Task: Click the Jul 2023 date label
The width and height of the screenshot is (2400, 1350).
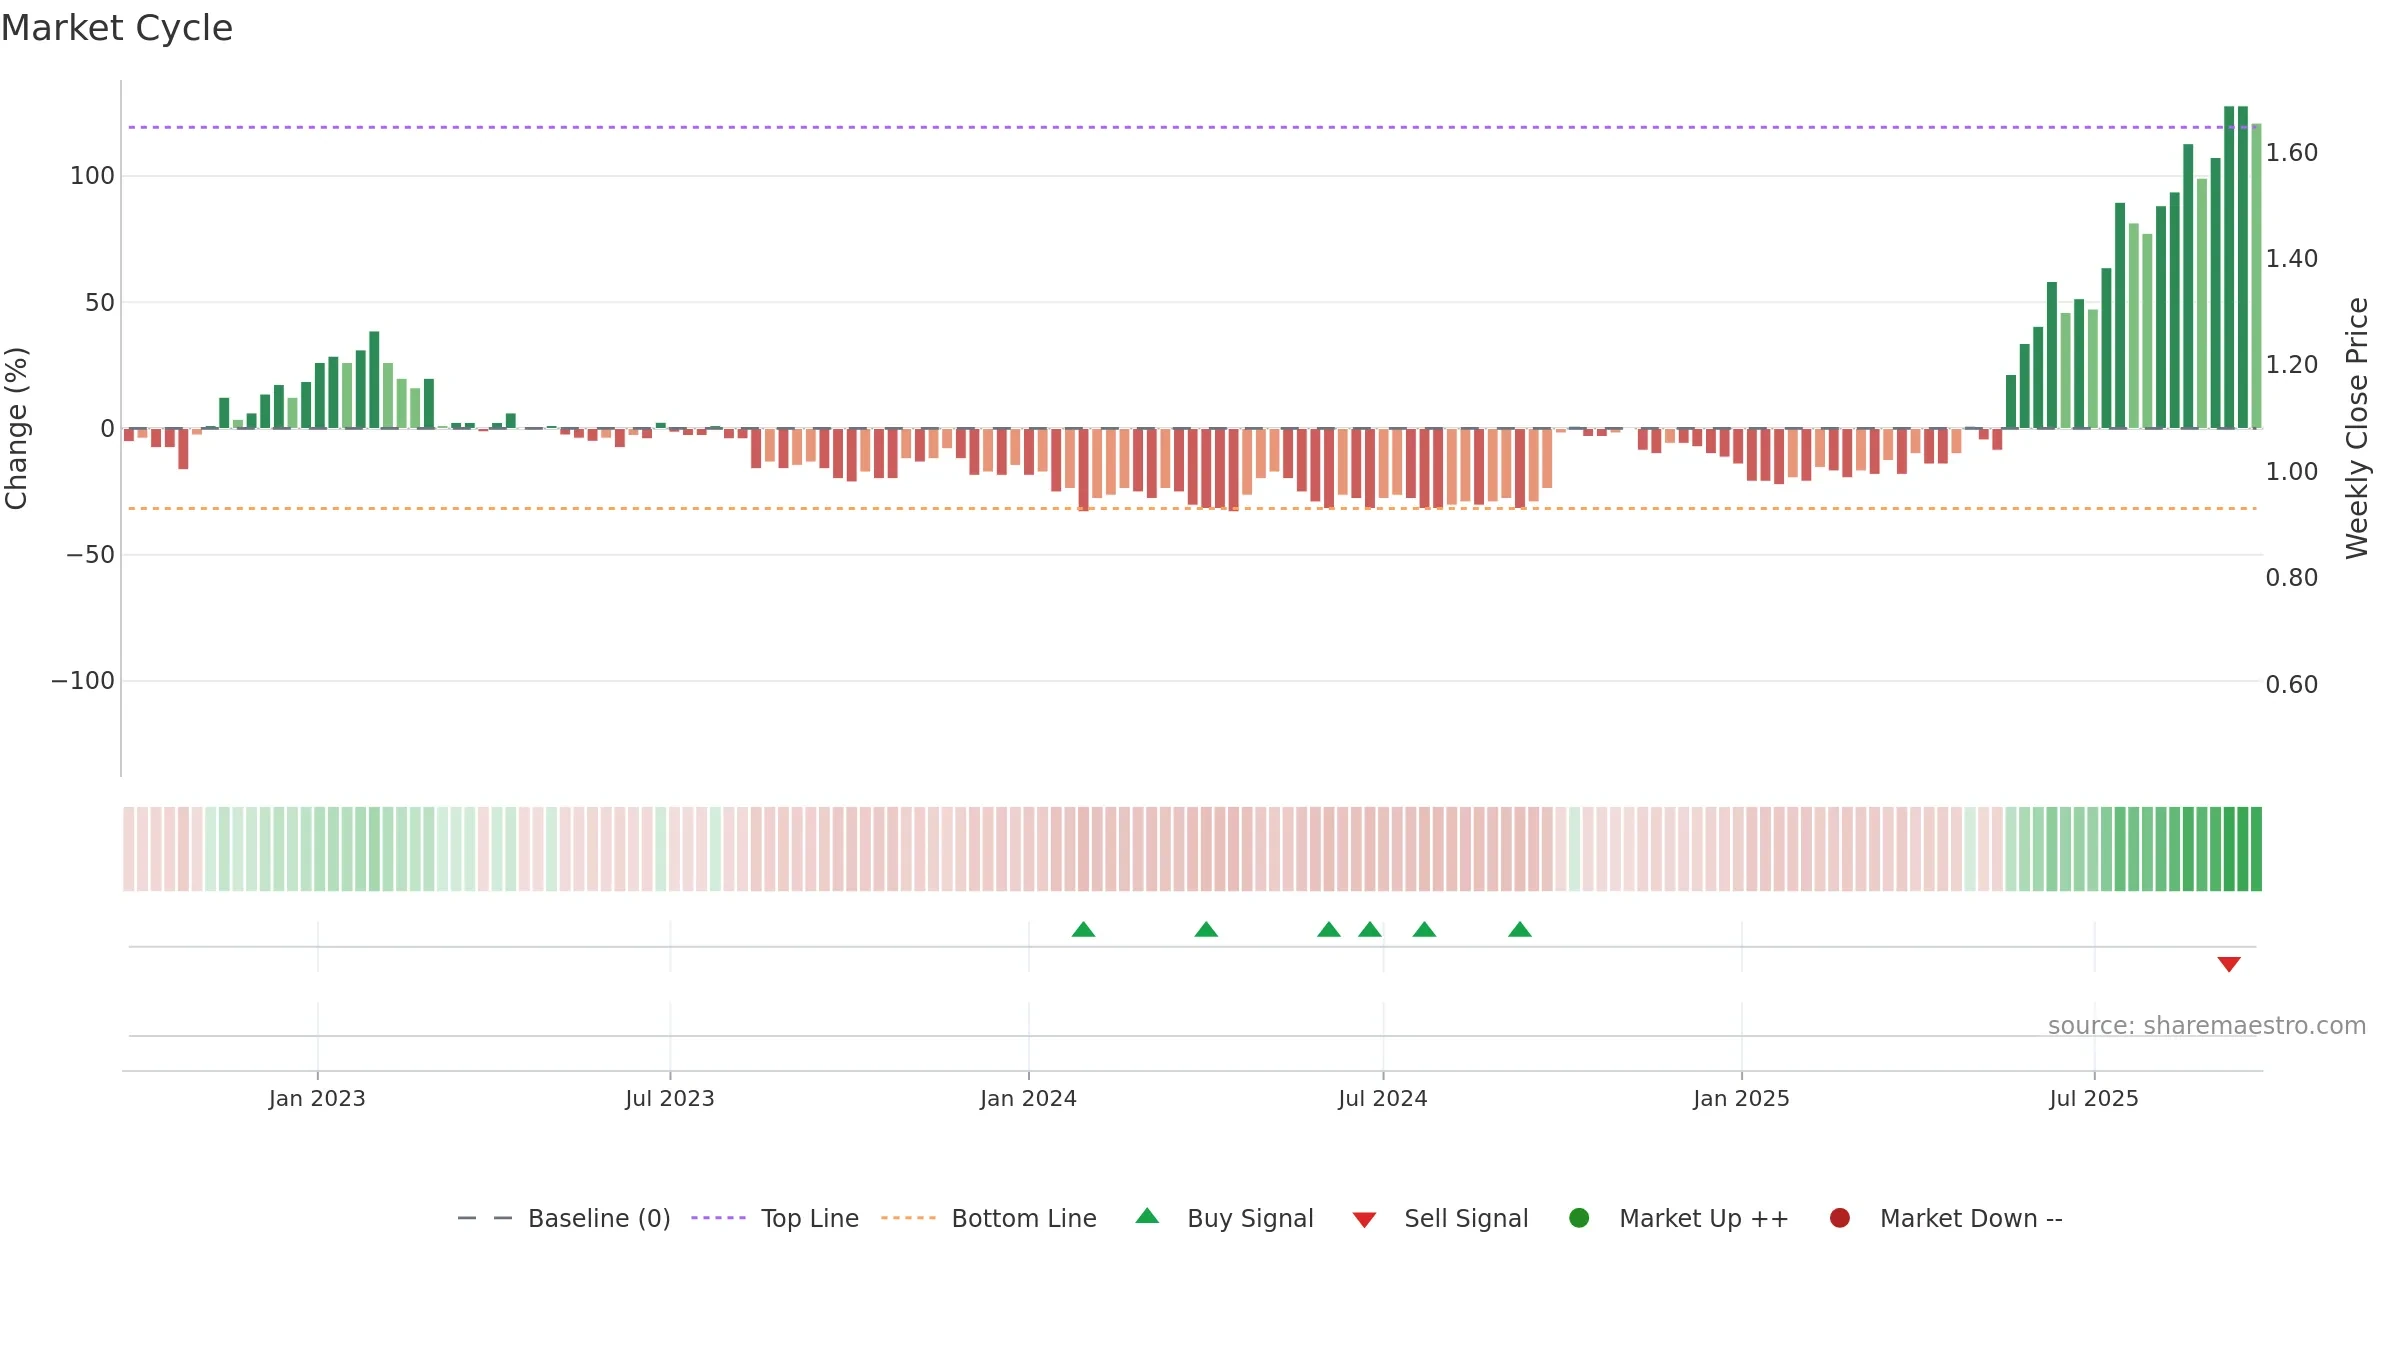Action: [x=670, y=1099]
